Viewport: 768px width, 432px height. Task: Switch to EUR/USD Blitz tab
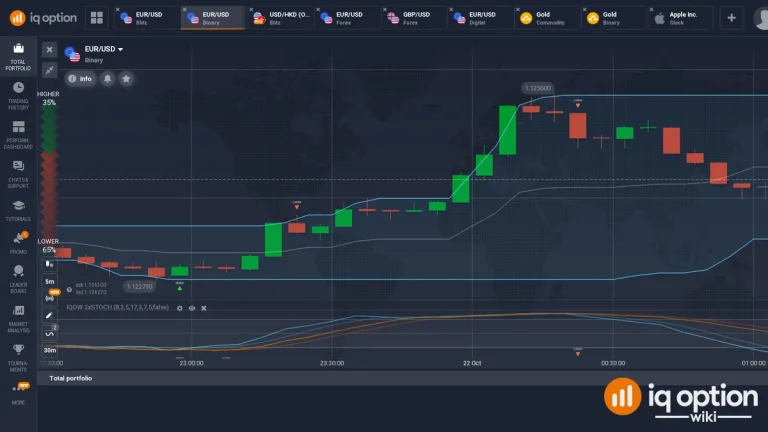[147, 18]
